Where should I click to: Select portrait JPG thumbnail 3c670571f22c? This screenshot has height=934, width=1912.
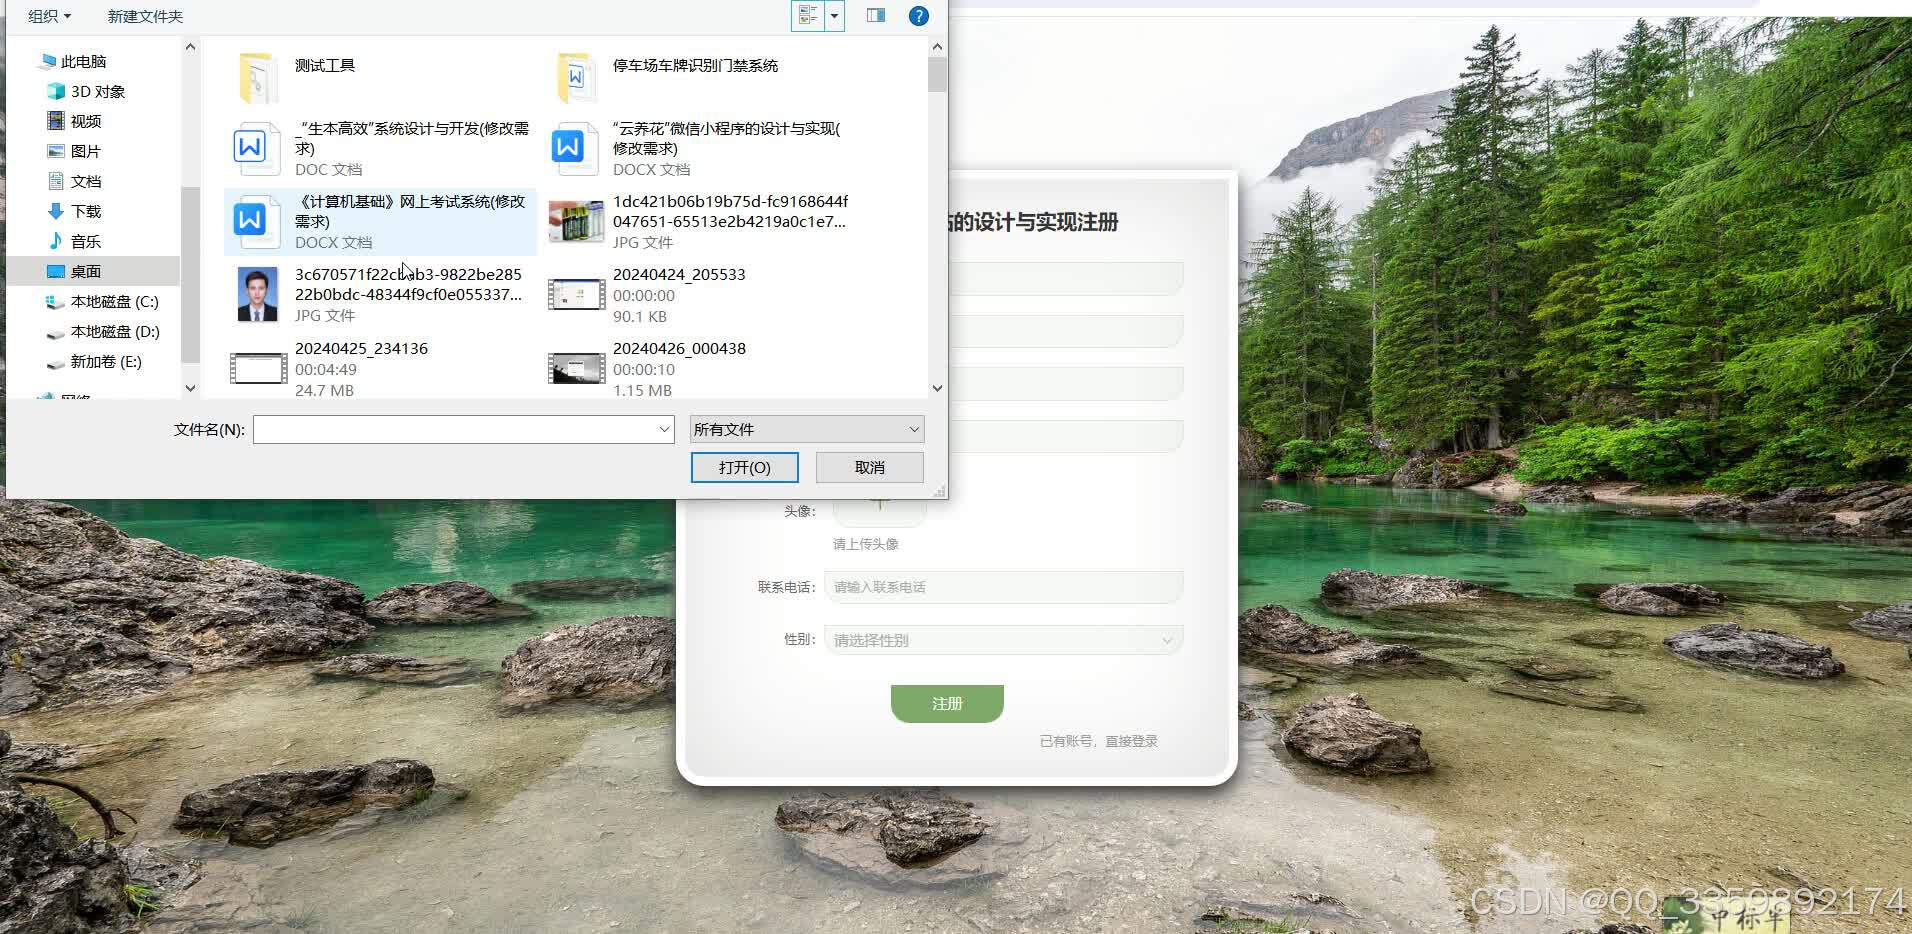tap(257, 294)
